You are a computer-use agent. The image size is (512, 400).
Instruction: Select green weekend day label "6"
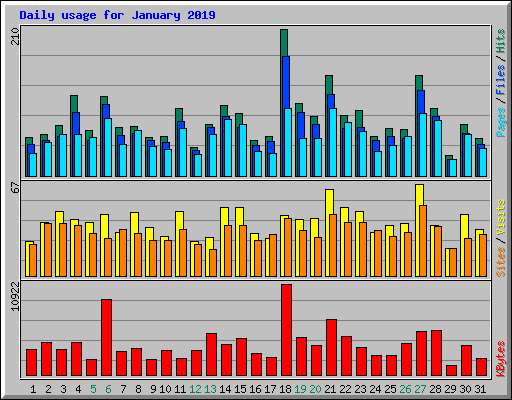(108, 389)
